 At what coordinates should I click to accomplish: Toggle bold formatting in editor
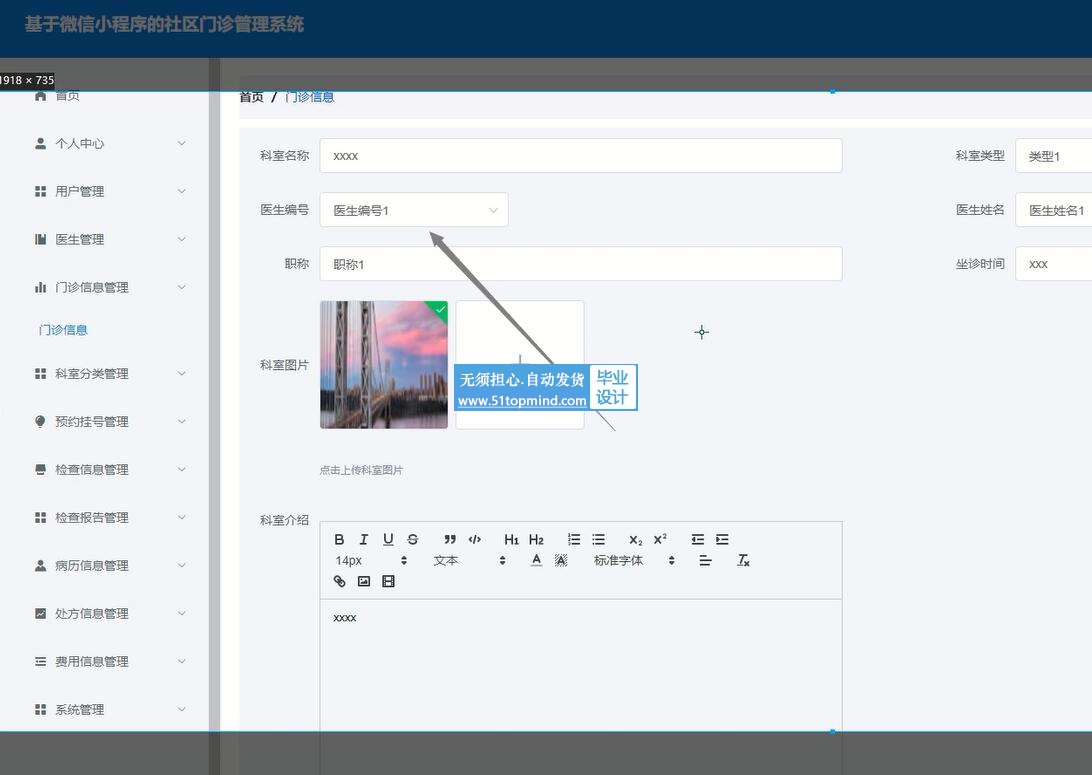pos(339,540)
